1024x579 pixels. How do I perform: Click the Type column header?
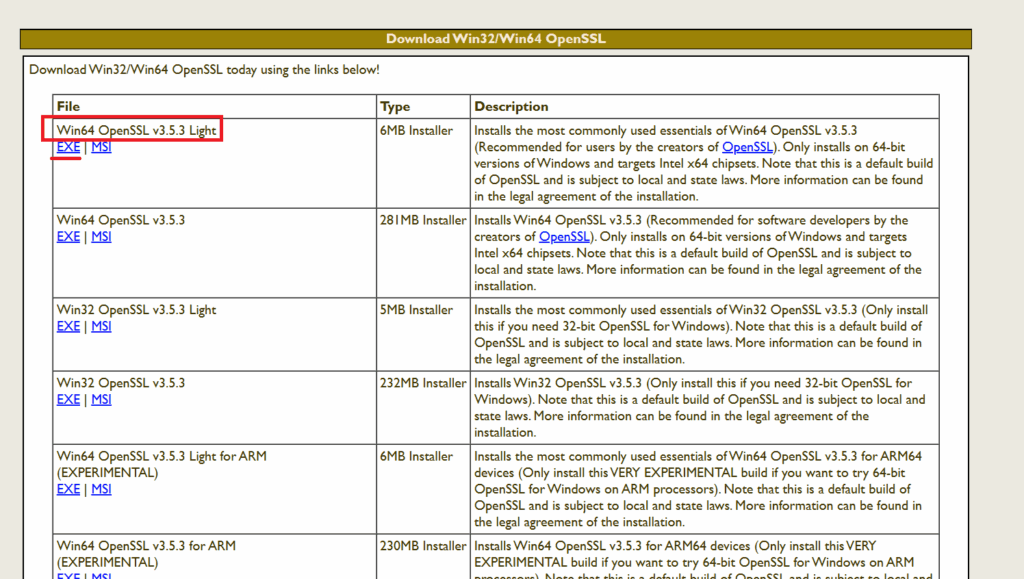tap(396, 106)
